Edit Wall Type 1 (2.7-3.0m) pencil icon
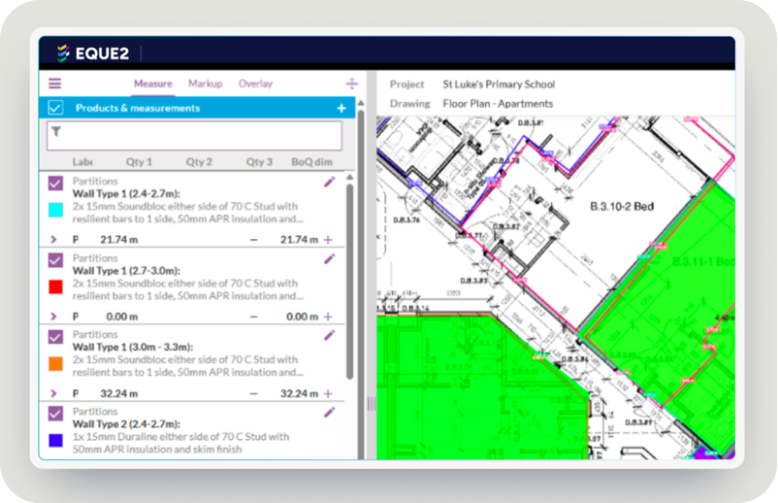The image size is (778, 503). pyautogui.click(x=329, y=259)
